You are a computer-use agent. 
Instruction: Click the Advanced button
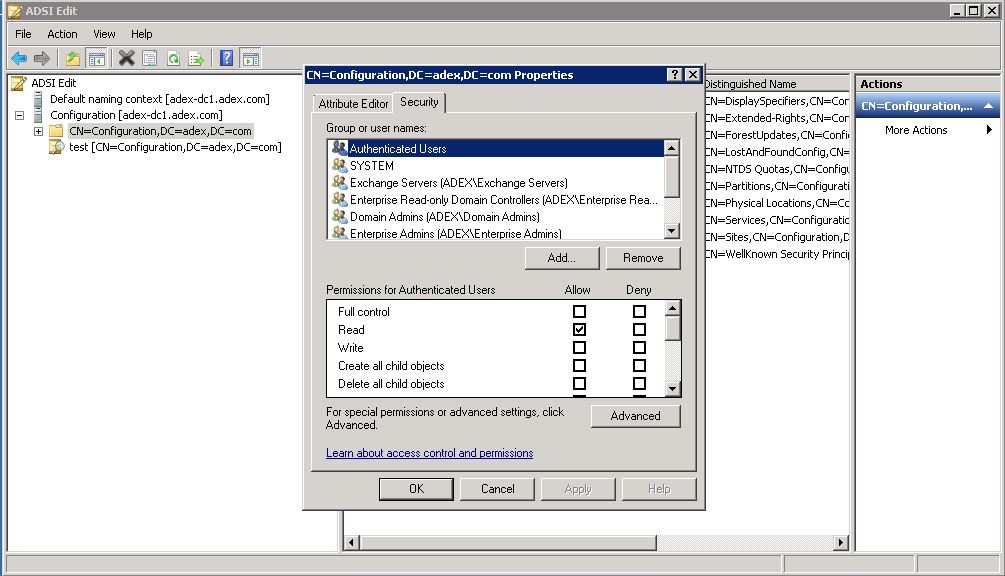[636, 416]
